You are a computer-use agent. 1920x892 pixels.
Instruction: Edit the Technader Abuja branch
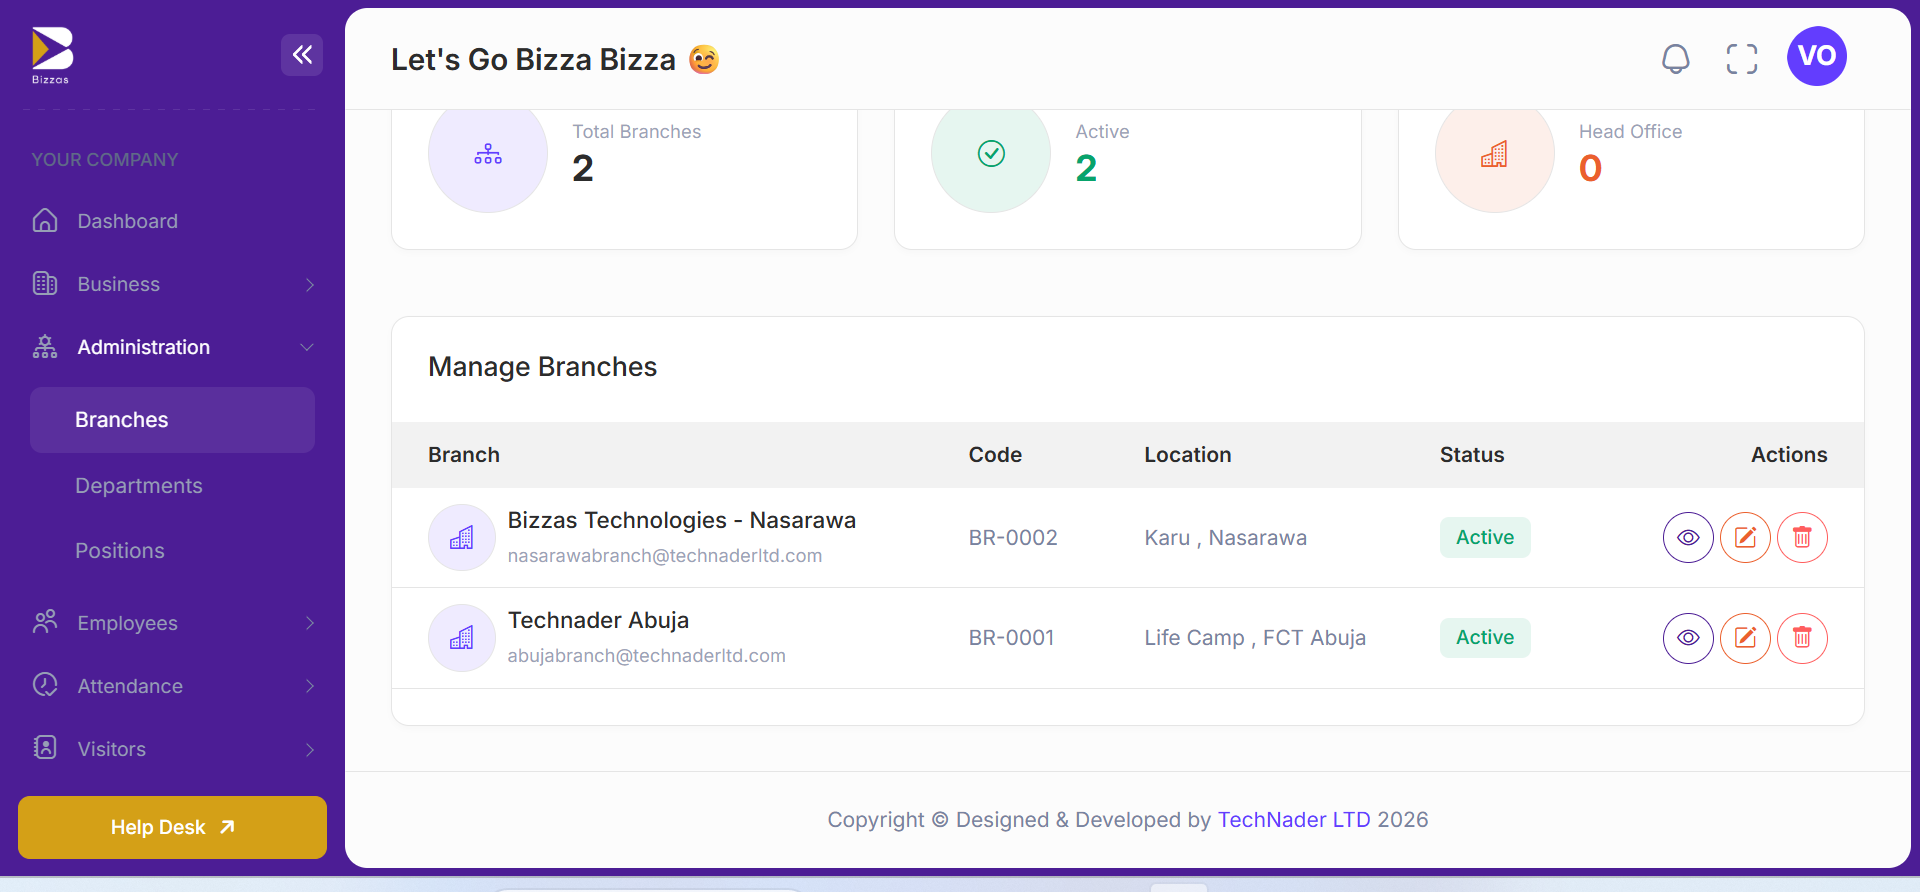1745,638
